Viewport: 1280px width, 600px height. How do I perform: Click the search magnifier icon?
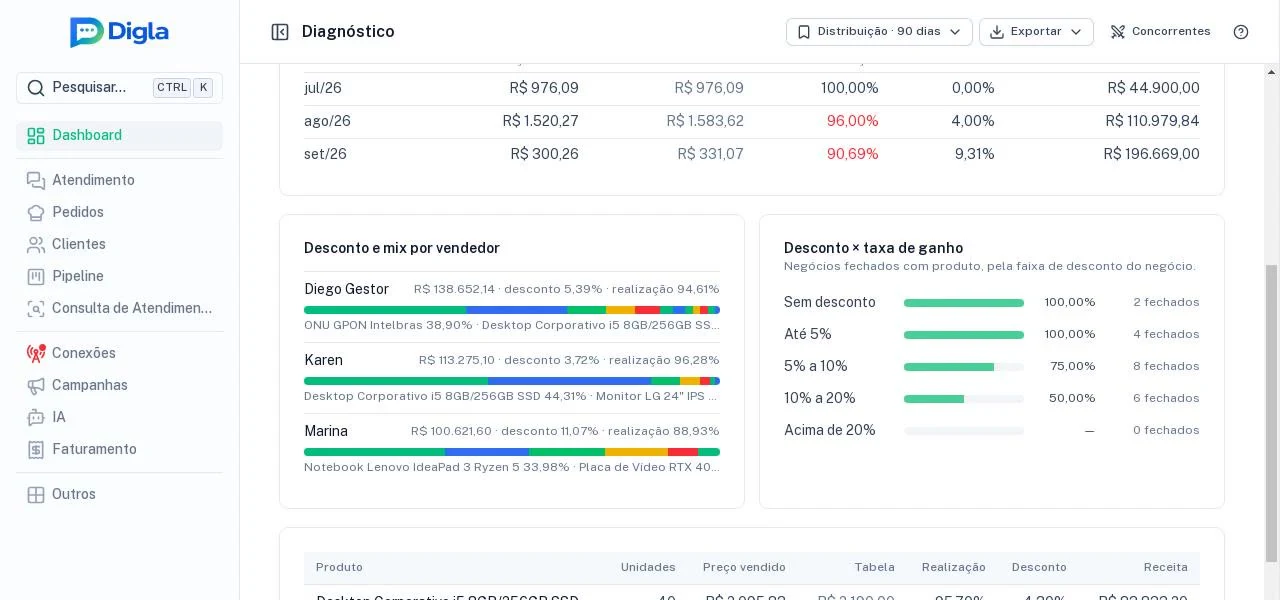click(36, 88)
